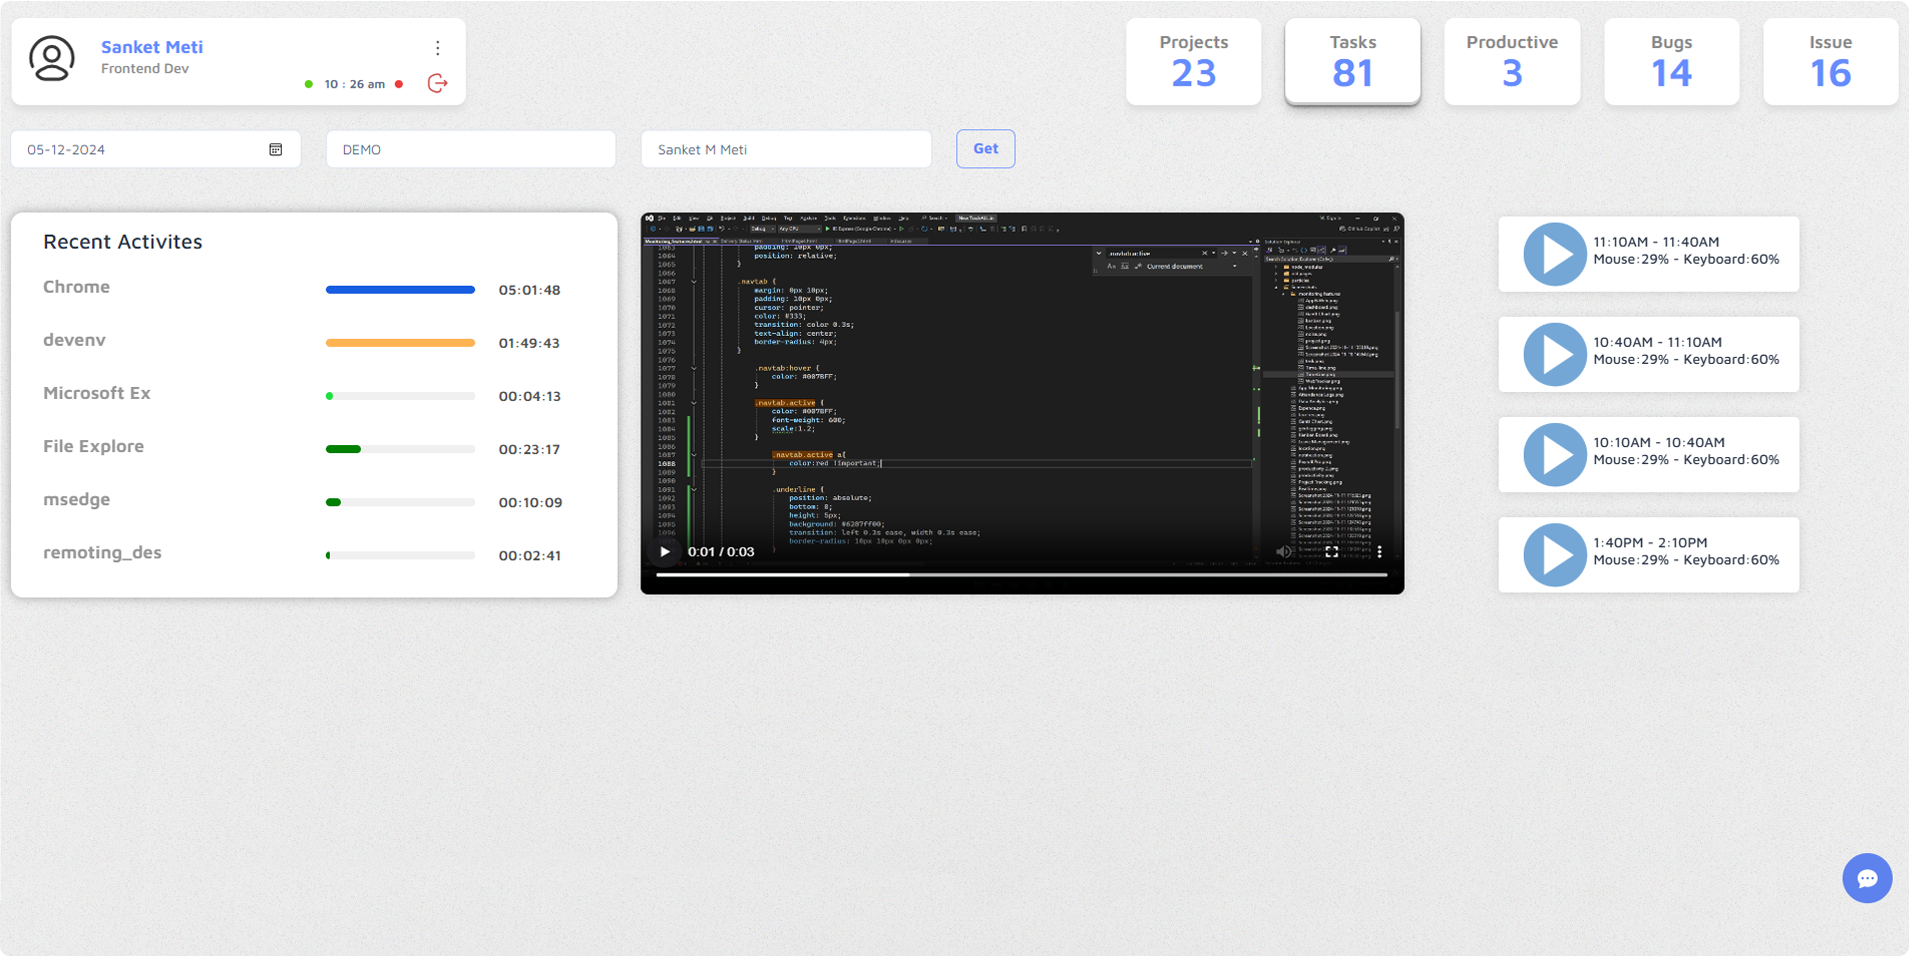The height and width of the screenshot is (957, 1910).
Task: Play the 11:10AM - 11:40AM recording
Action: (x=1554, y=254)
